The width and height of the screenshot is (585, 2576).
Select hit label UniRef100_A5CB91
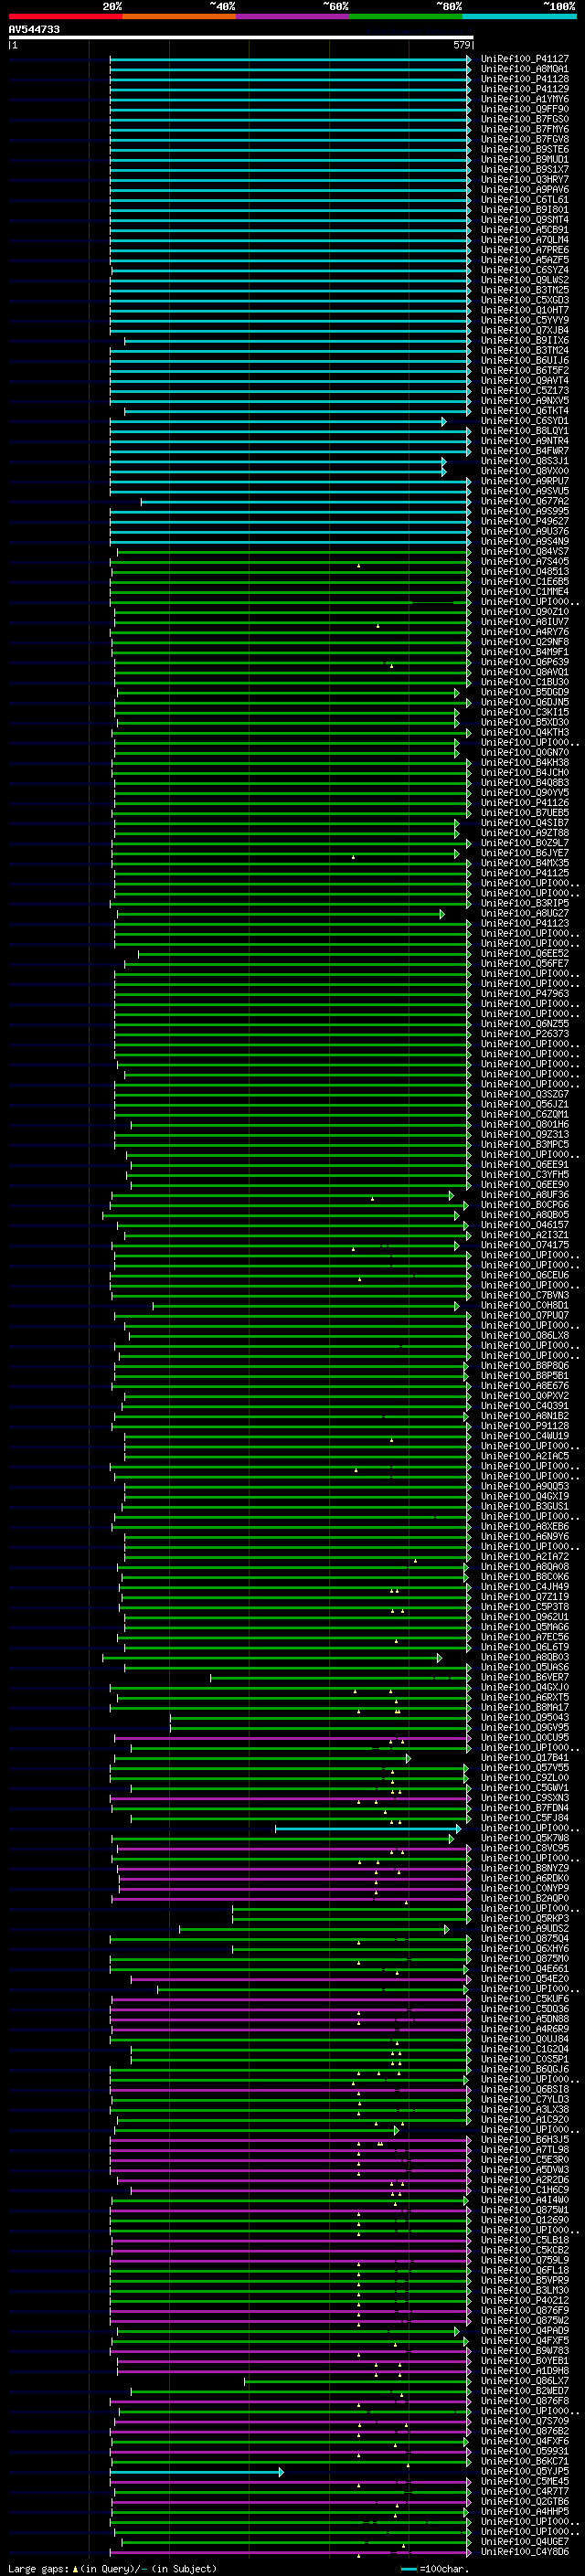[525, 229]
